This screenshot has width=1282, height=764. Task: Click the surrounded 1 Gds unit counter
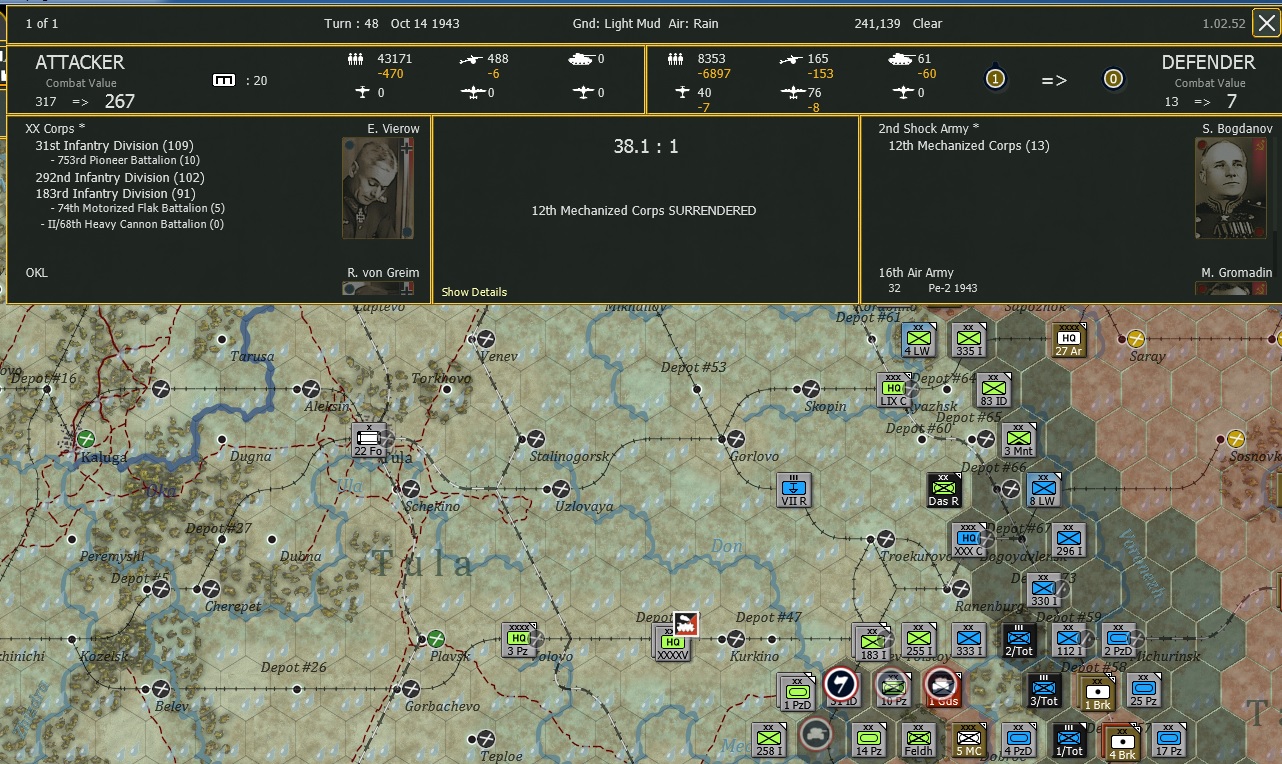[942, 688]
